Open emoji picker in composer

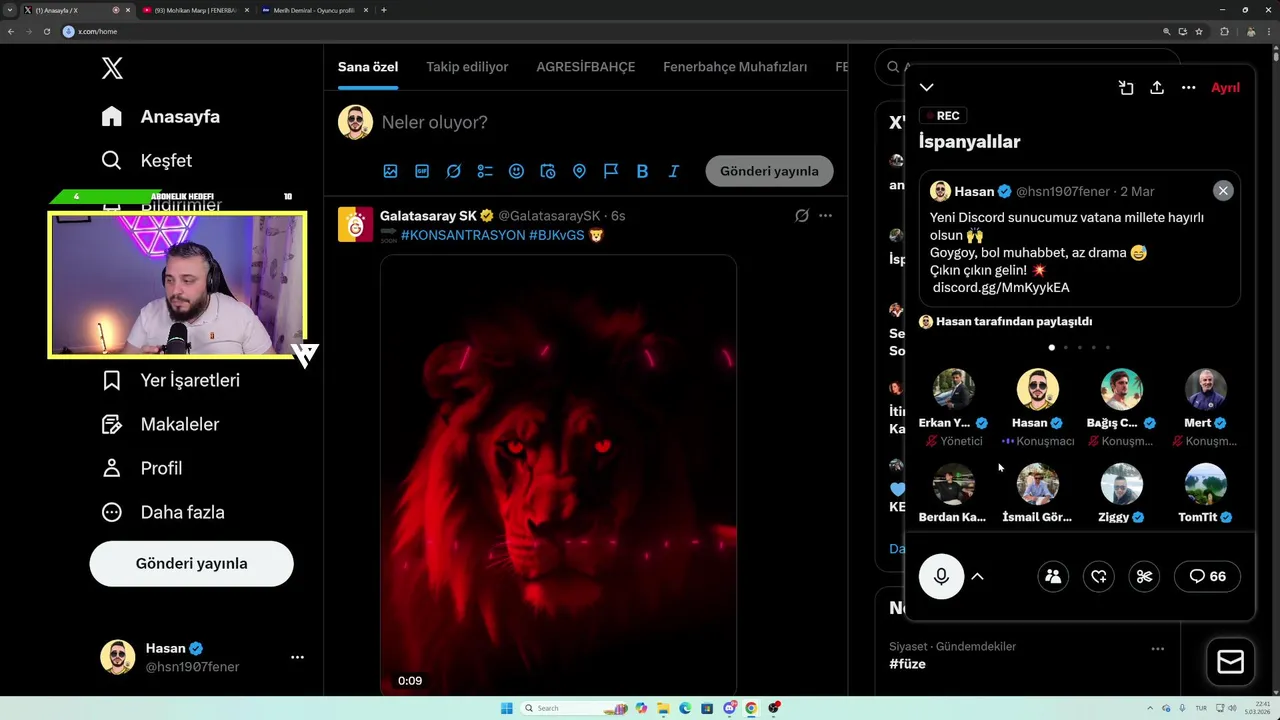tap(516, 171)
